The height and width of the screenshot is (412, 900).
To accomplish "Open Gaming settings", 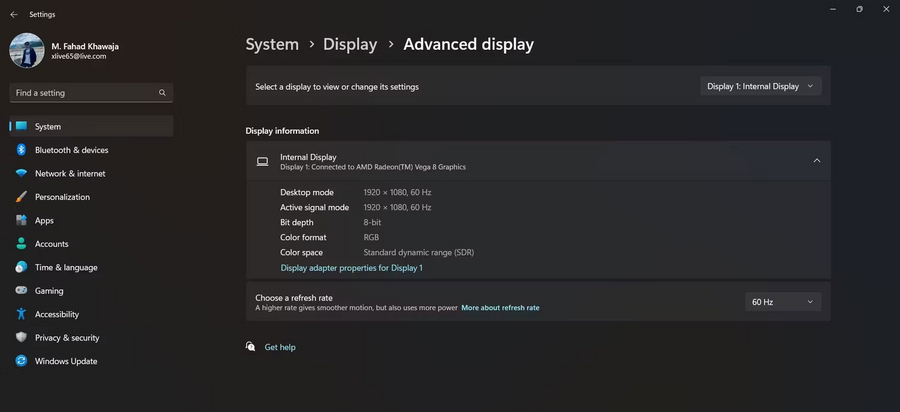I will point(91,291).
